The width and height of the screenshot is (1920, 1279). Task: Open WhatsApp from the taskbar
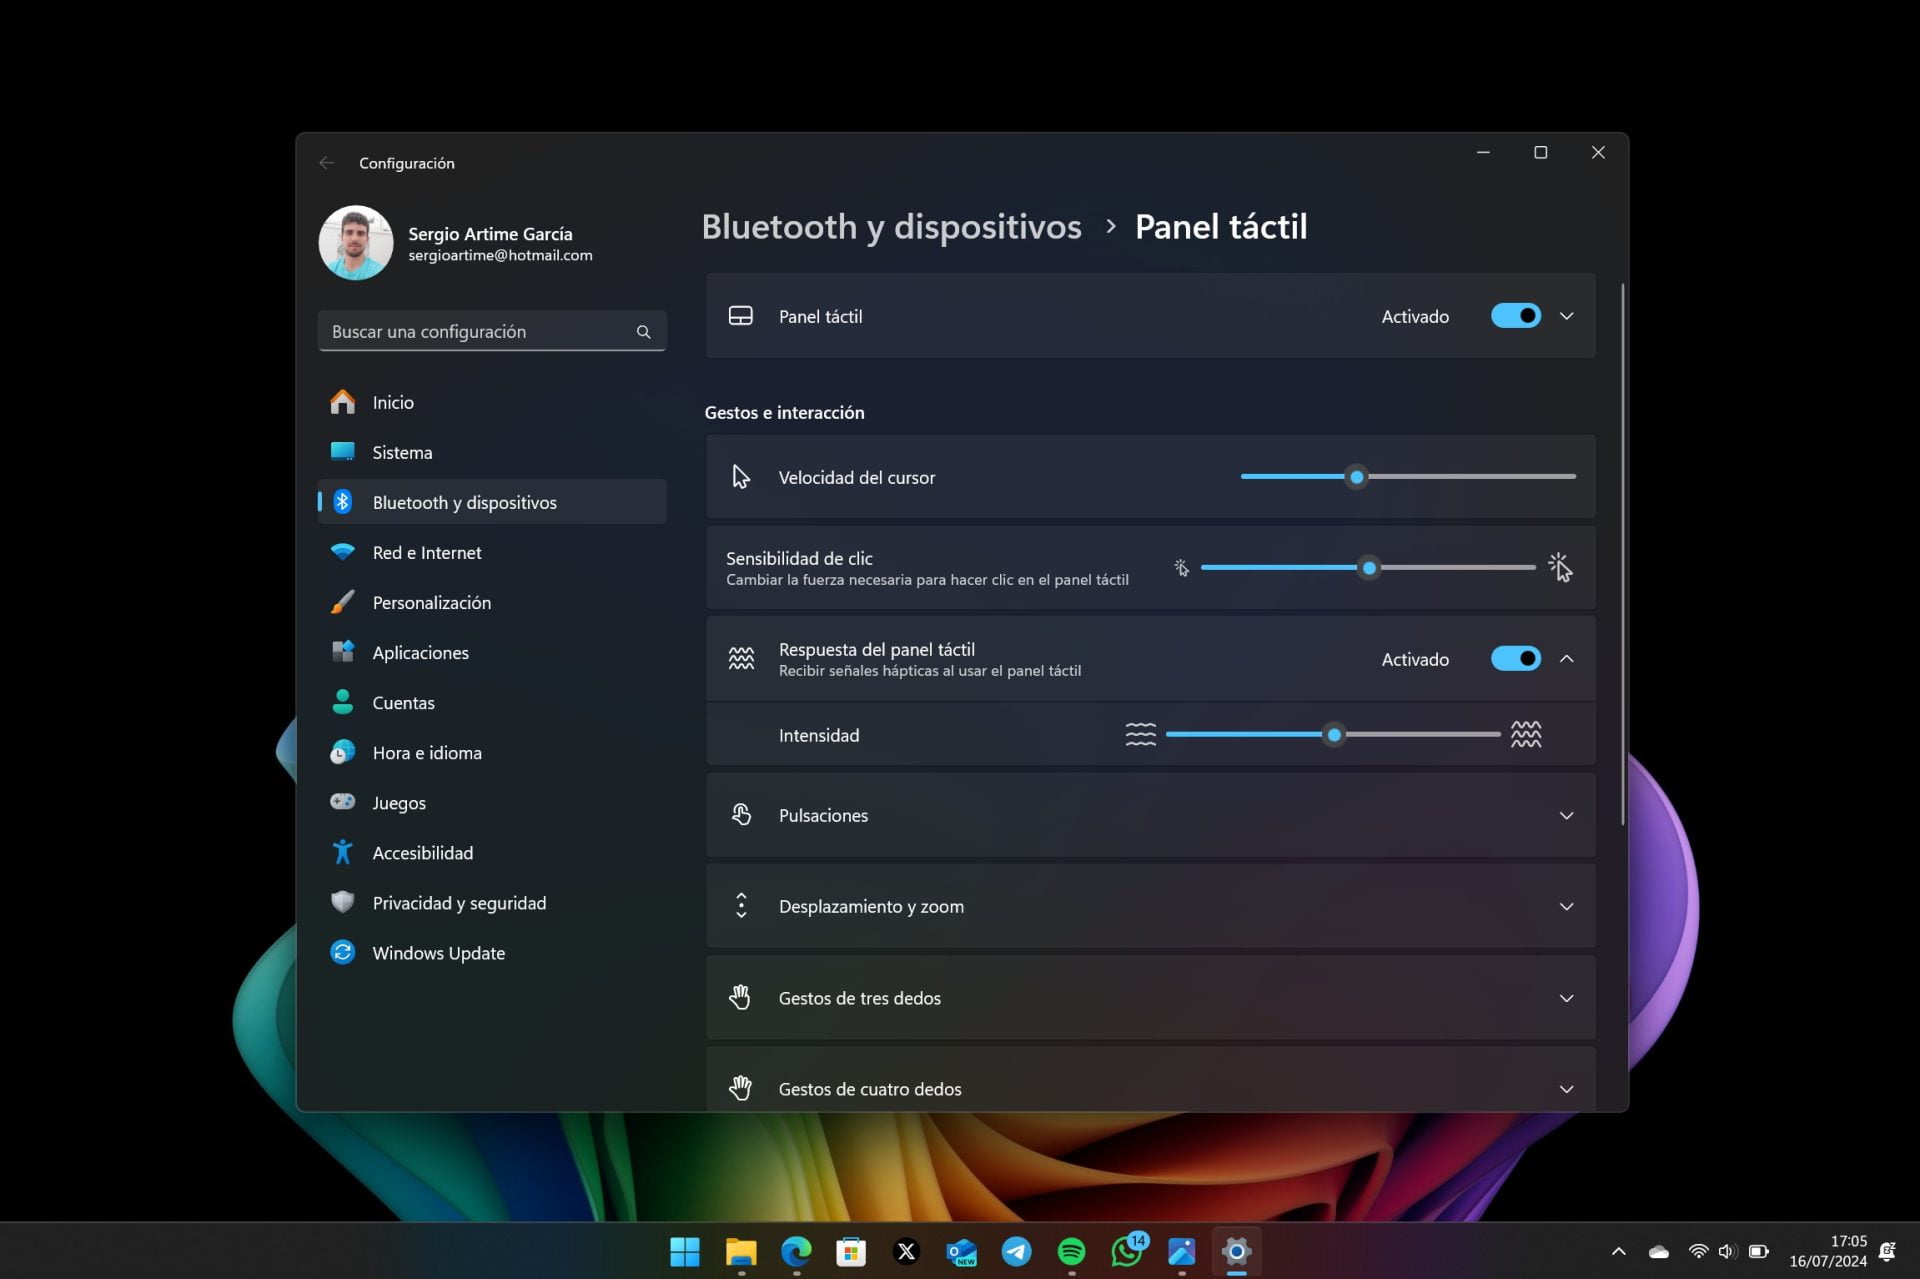[1126, 1251]
